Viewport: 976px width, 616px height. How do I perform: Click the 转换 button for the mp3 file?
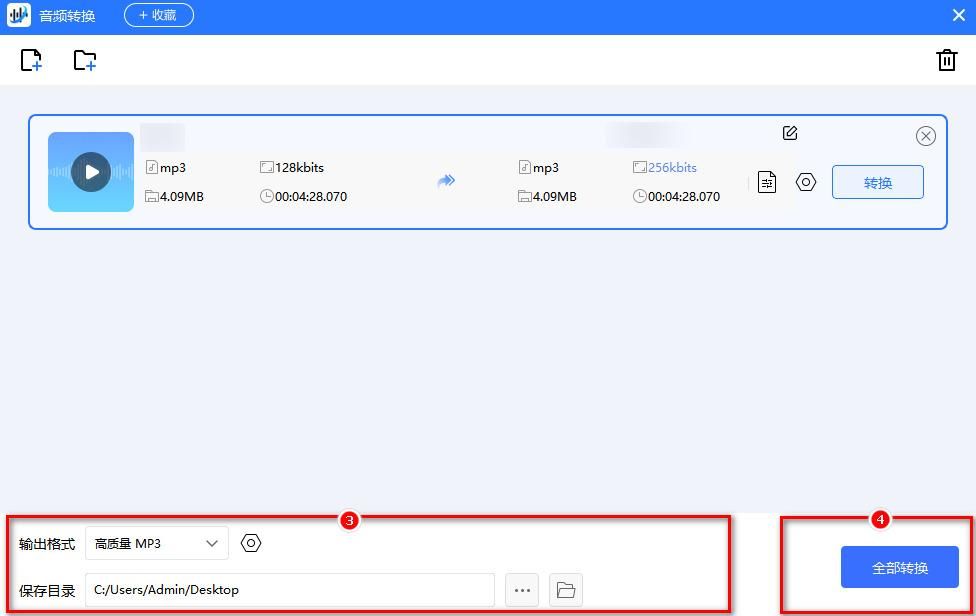point(878,182)
